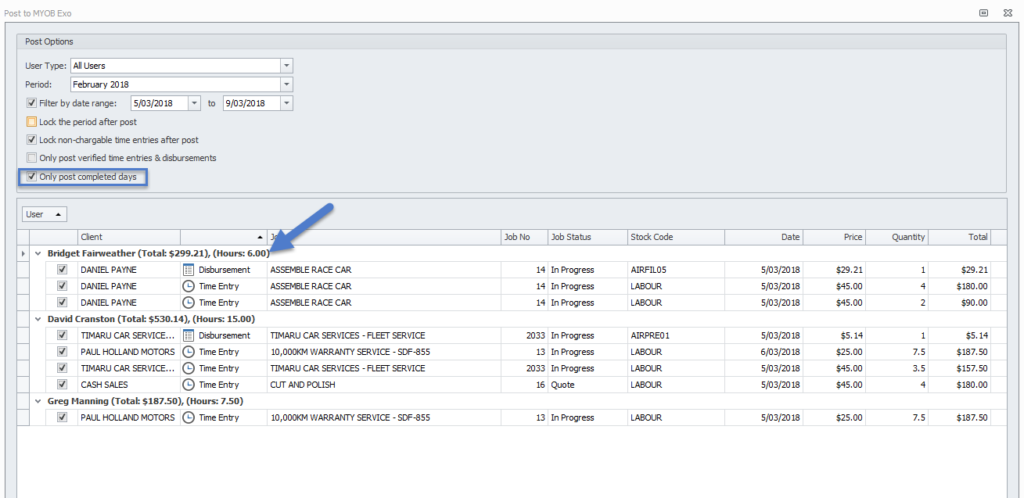Click CASH SALES client cell

(x=129, y=384)
